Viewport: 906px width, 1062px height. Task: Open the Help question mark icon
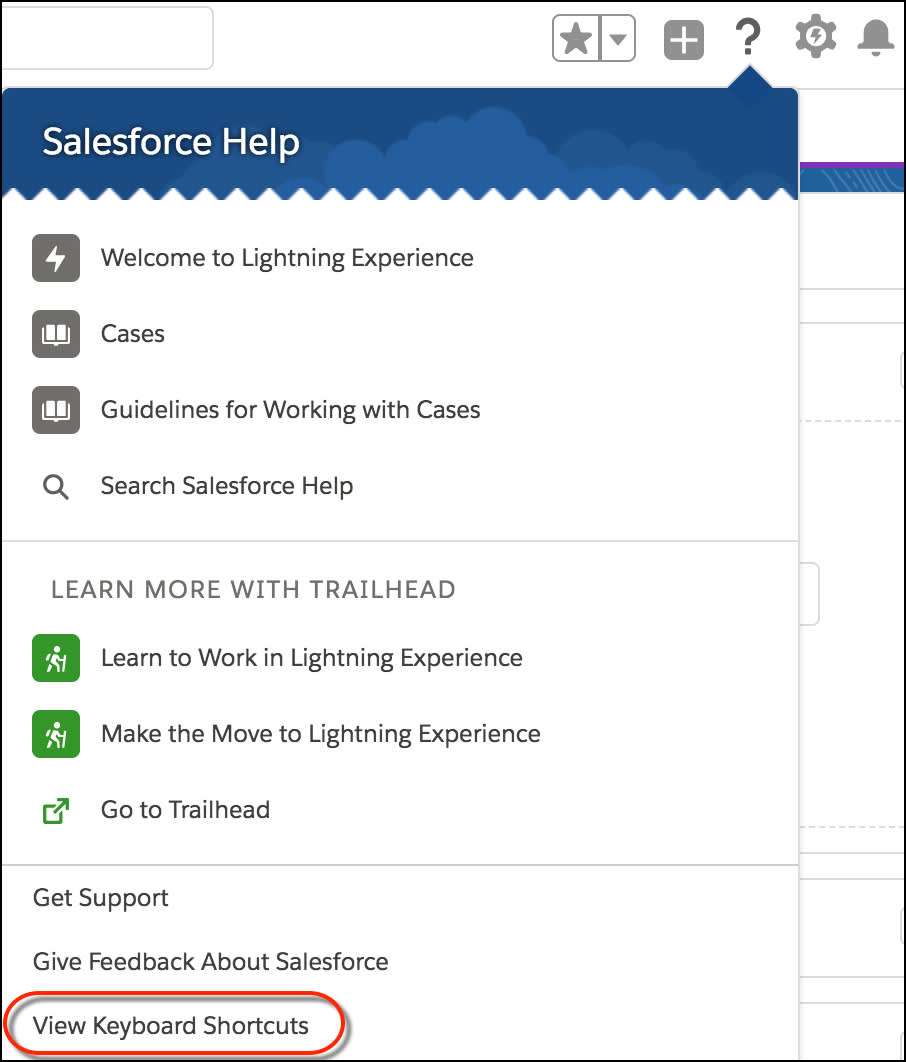[x=748, y=36]
